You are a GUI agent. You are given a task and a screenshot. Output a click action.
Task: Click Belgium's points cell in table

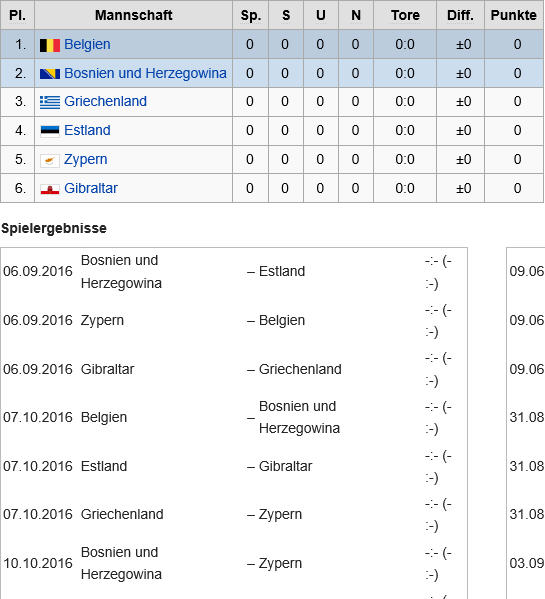pyautogui.click(x=517, y=44)
